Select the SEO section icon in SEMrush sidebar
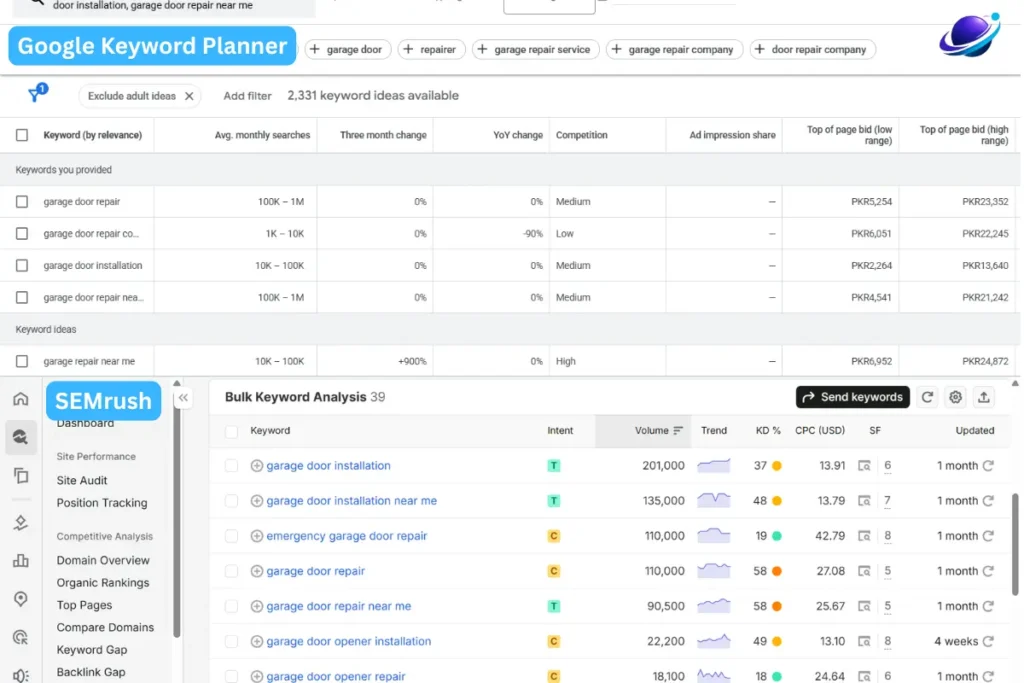This screenshot has height=683, width=1024. [21, 437]
